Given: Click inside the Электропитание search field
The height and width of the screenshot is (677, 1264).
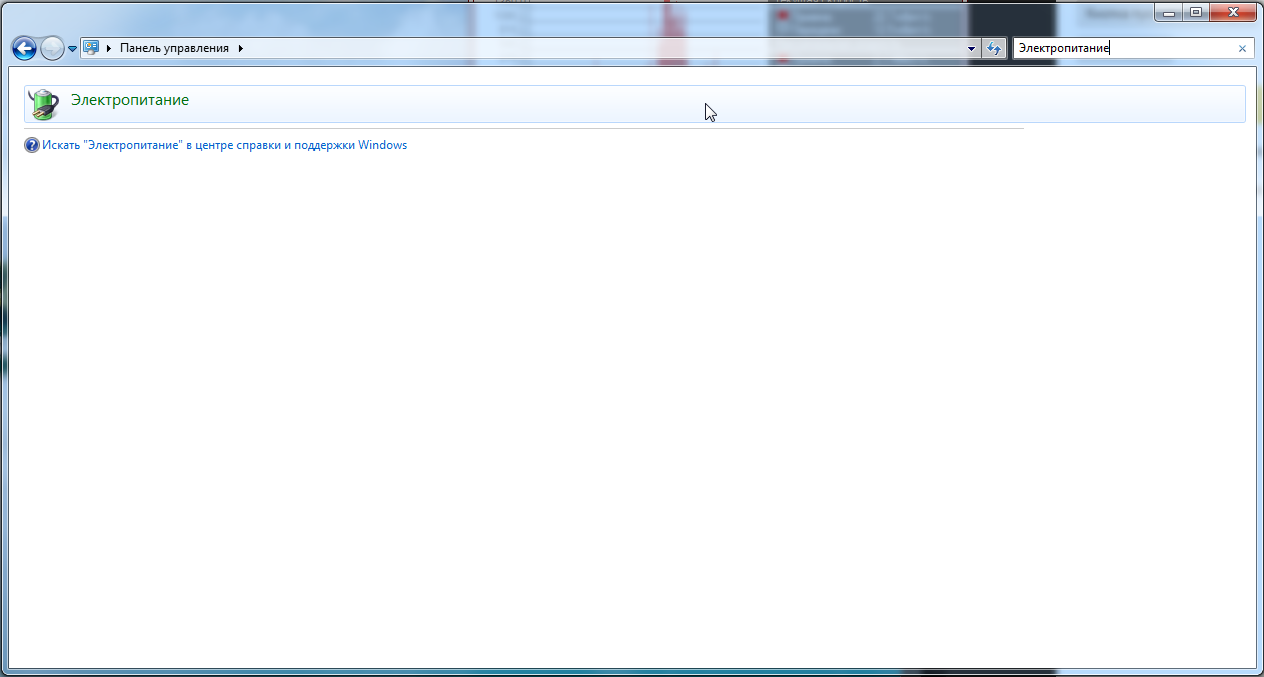Looking at the screenshot, I should [x=1120, y=48].
